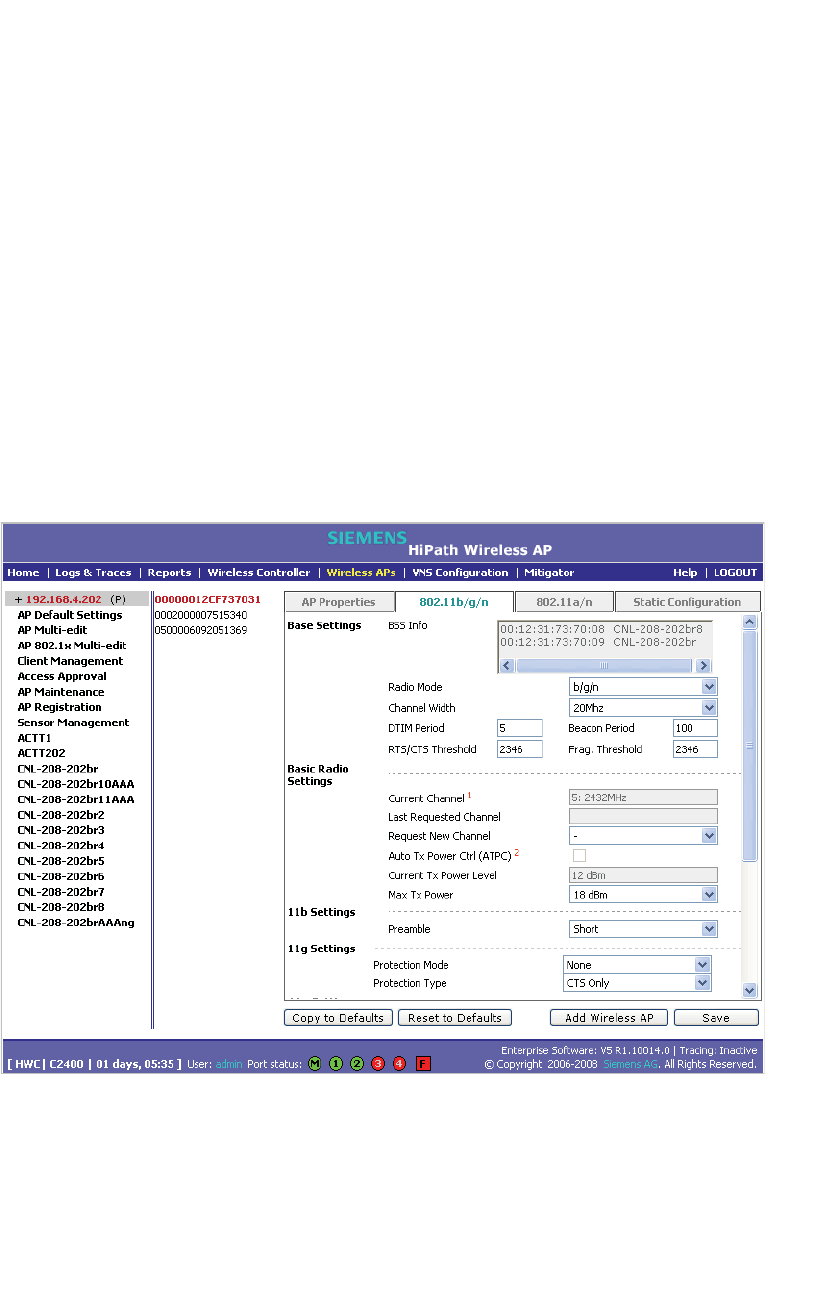
Task: Open AP Registration
Action: [59, 707]
